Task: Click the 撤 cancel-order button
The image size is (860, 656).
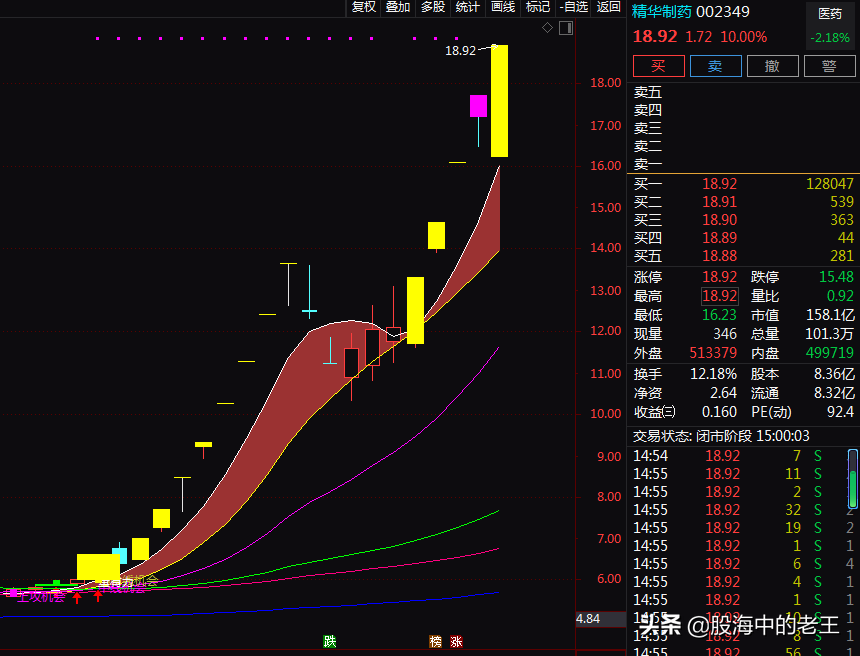Action: 772,66
